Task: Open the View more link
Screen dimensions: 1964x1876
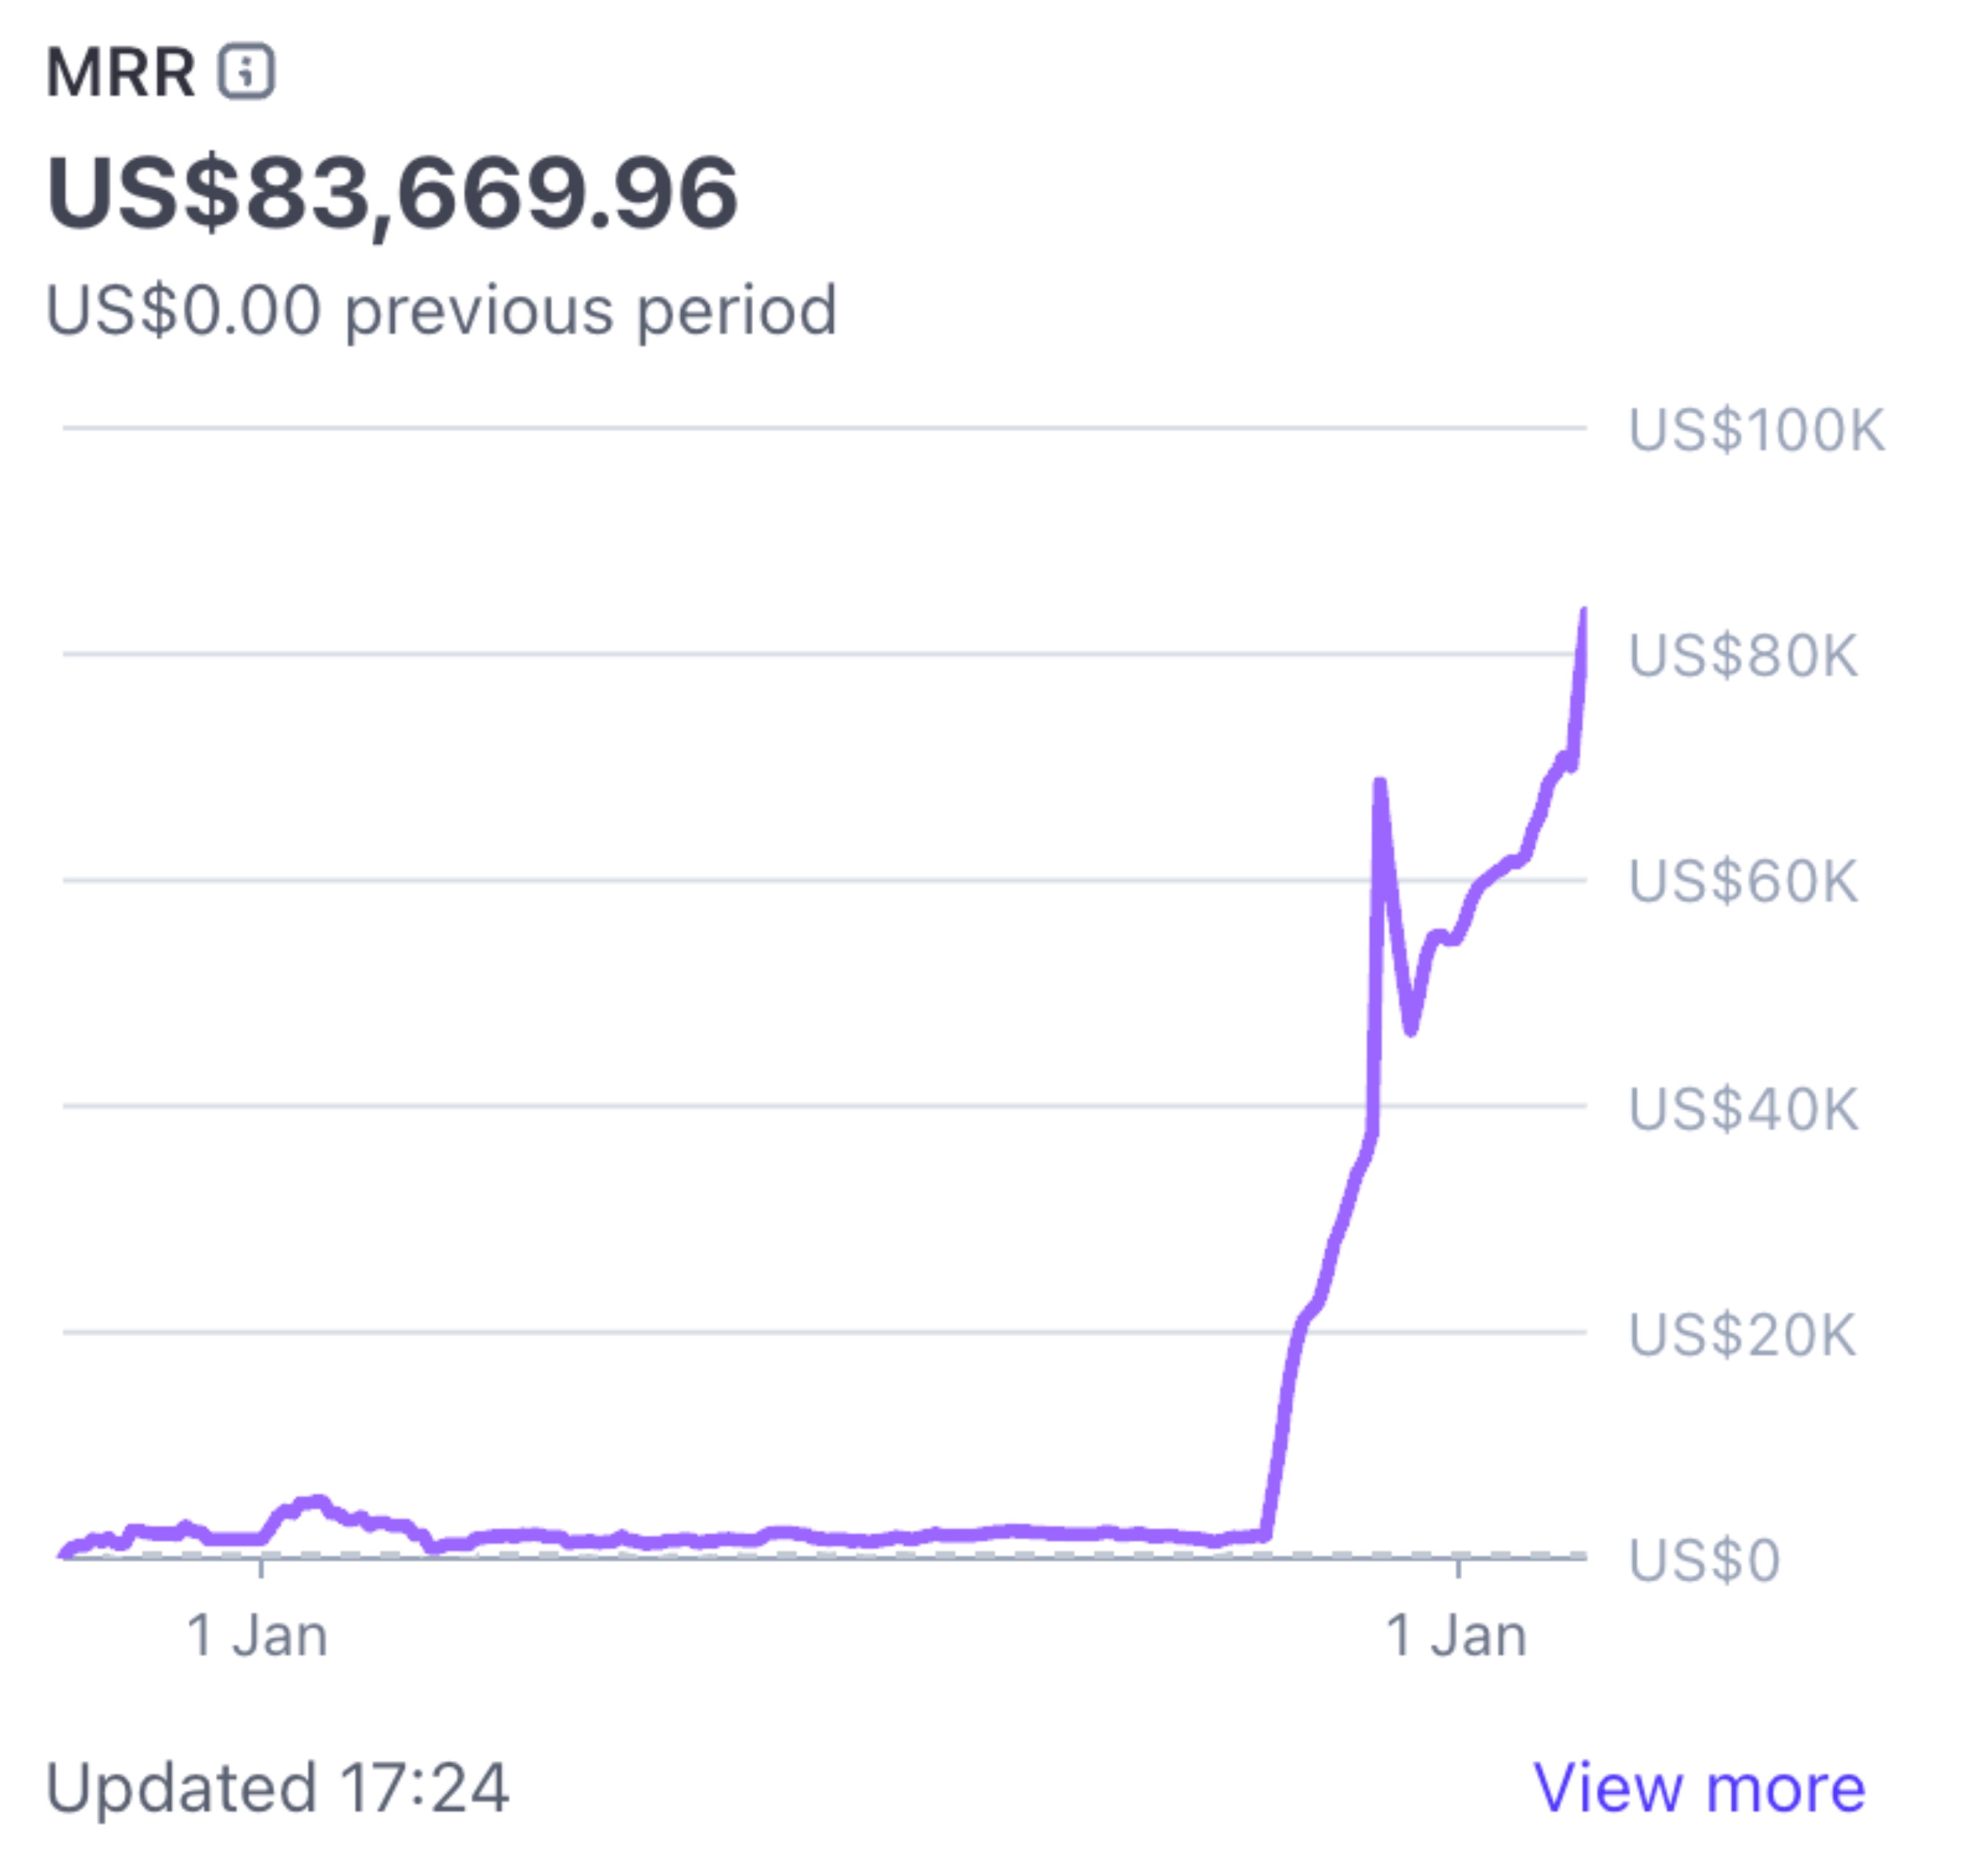Action: pyautogui.click(x=1698, y=1787)
